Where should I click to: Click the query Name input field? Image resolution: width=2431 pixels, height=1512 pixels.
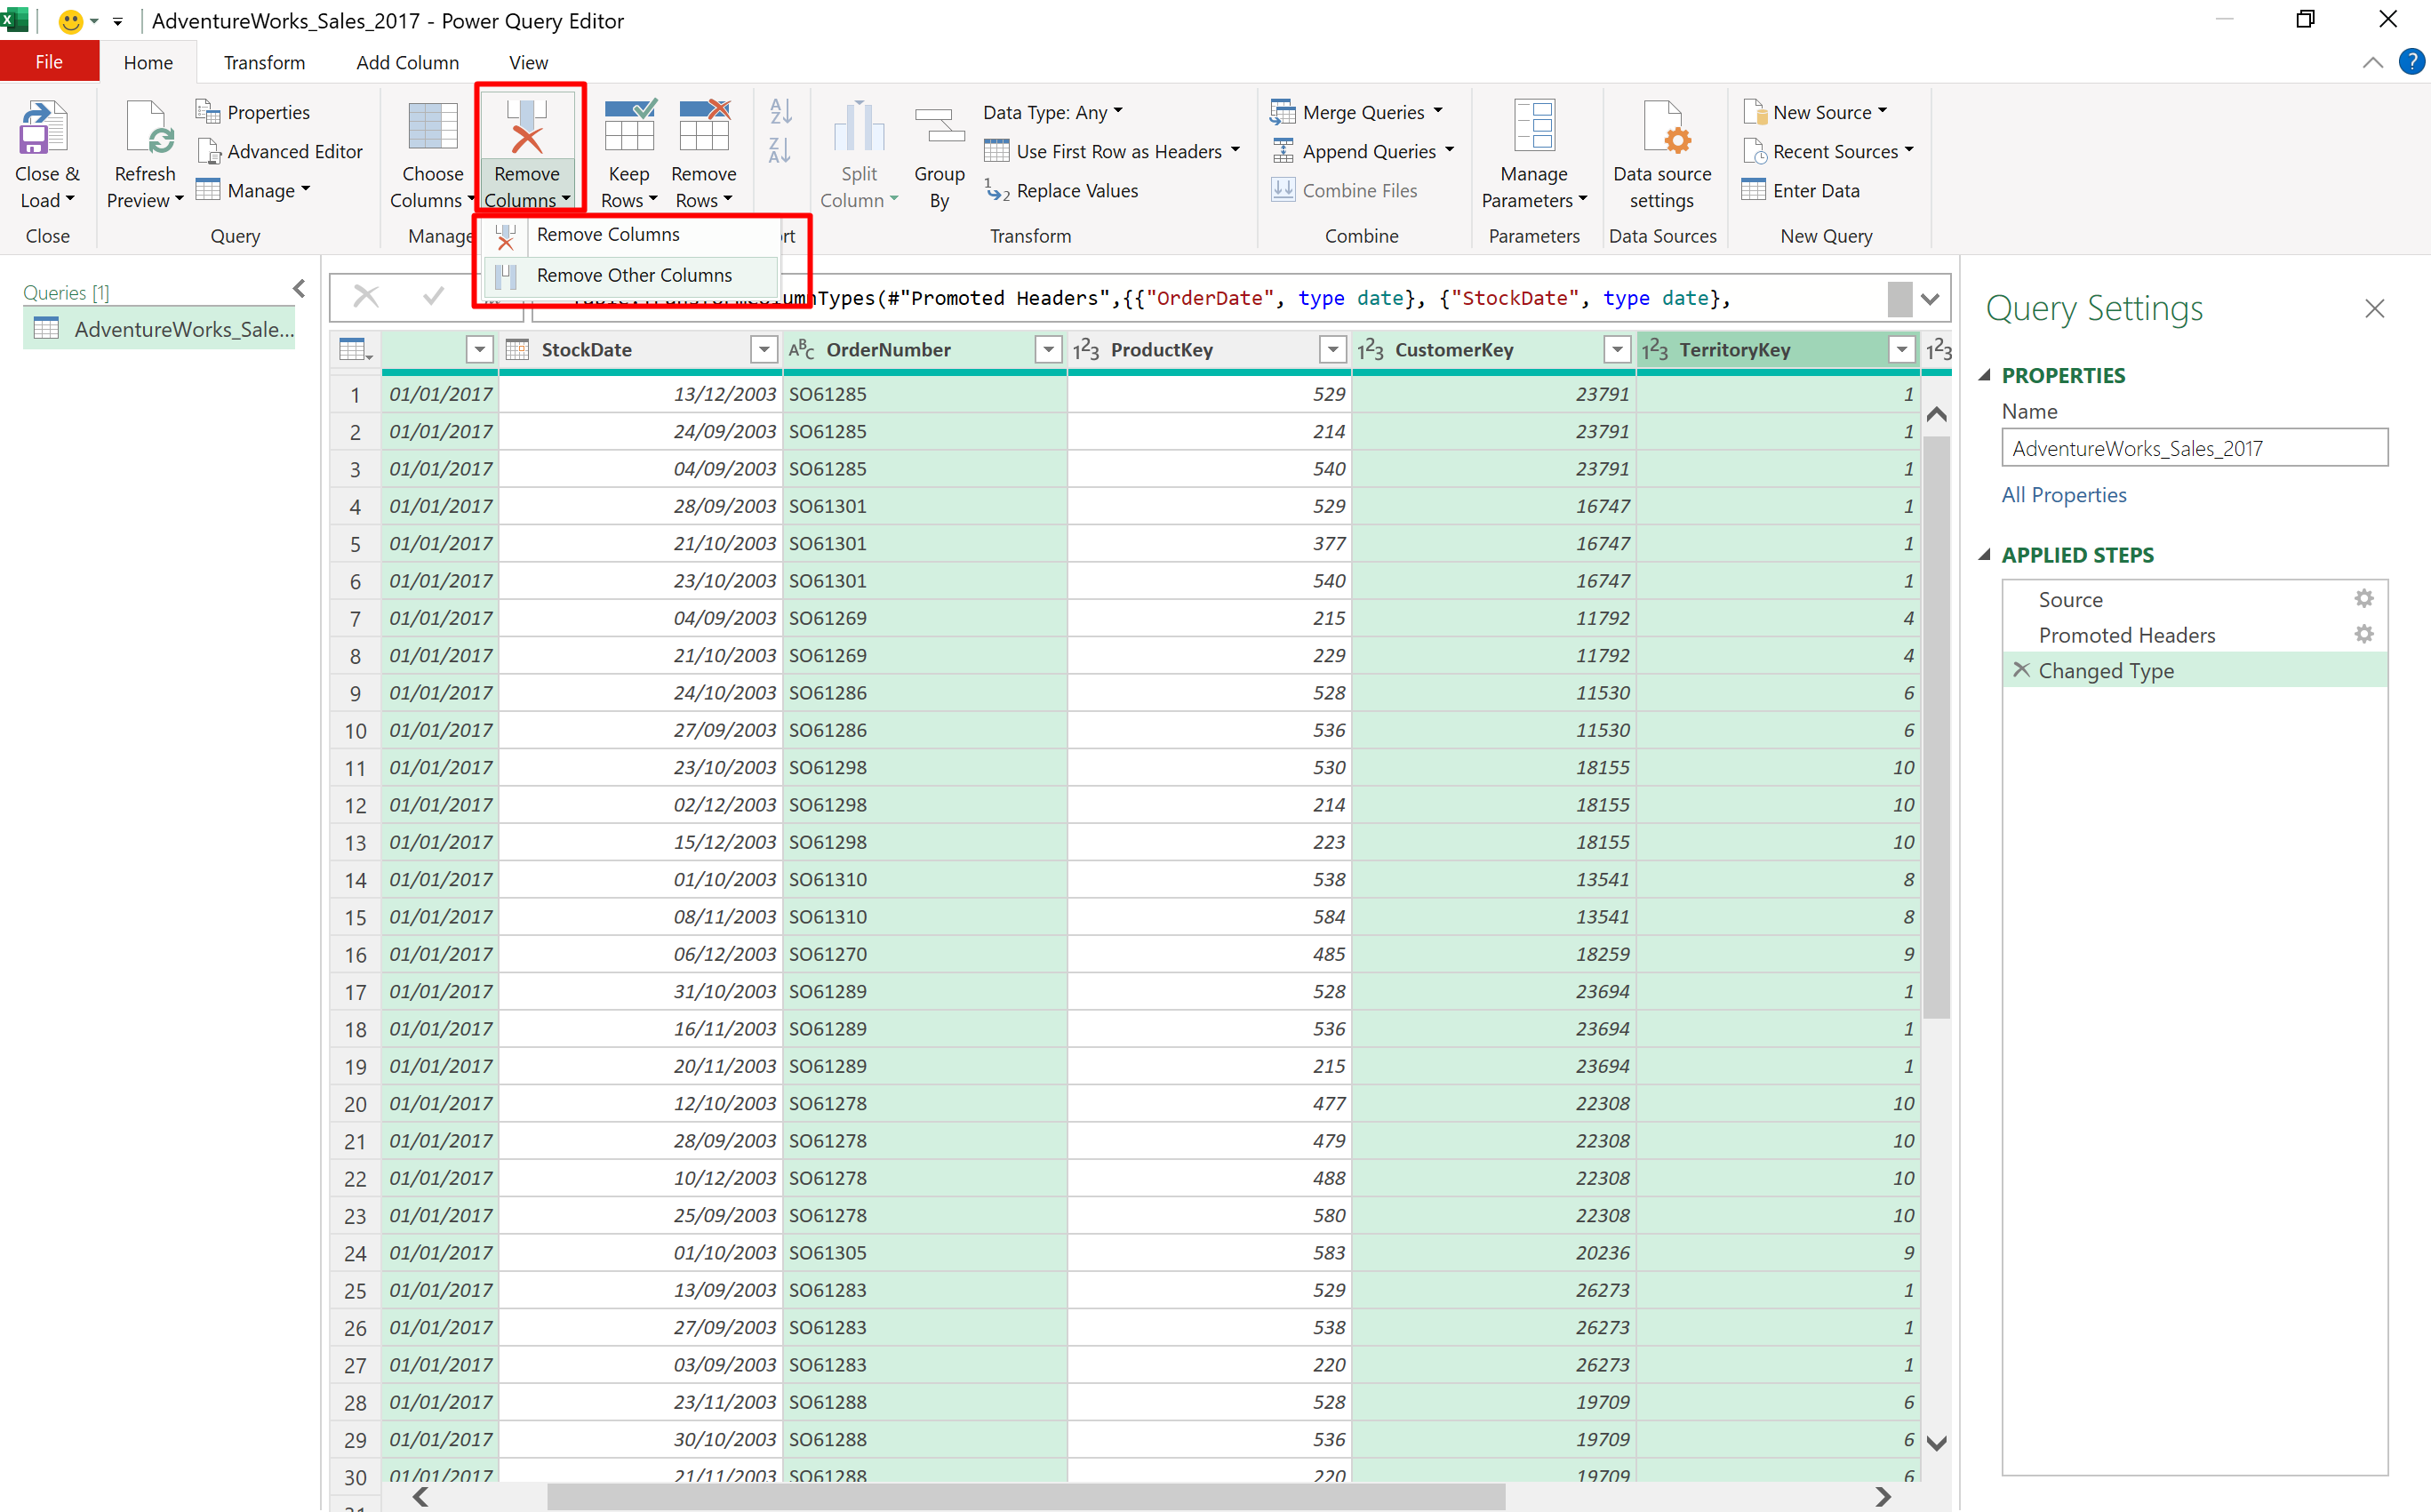(x=2194, y=448)
